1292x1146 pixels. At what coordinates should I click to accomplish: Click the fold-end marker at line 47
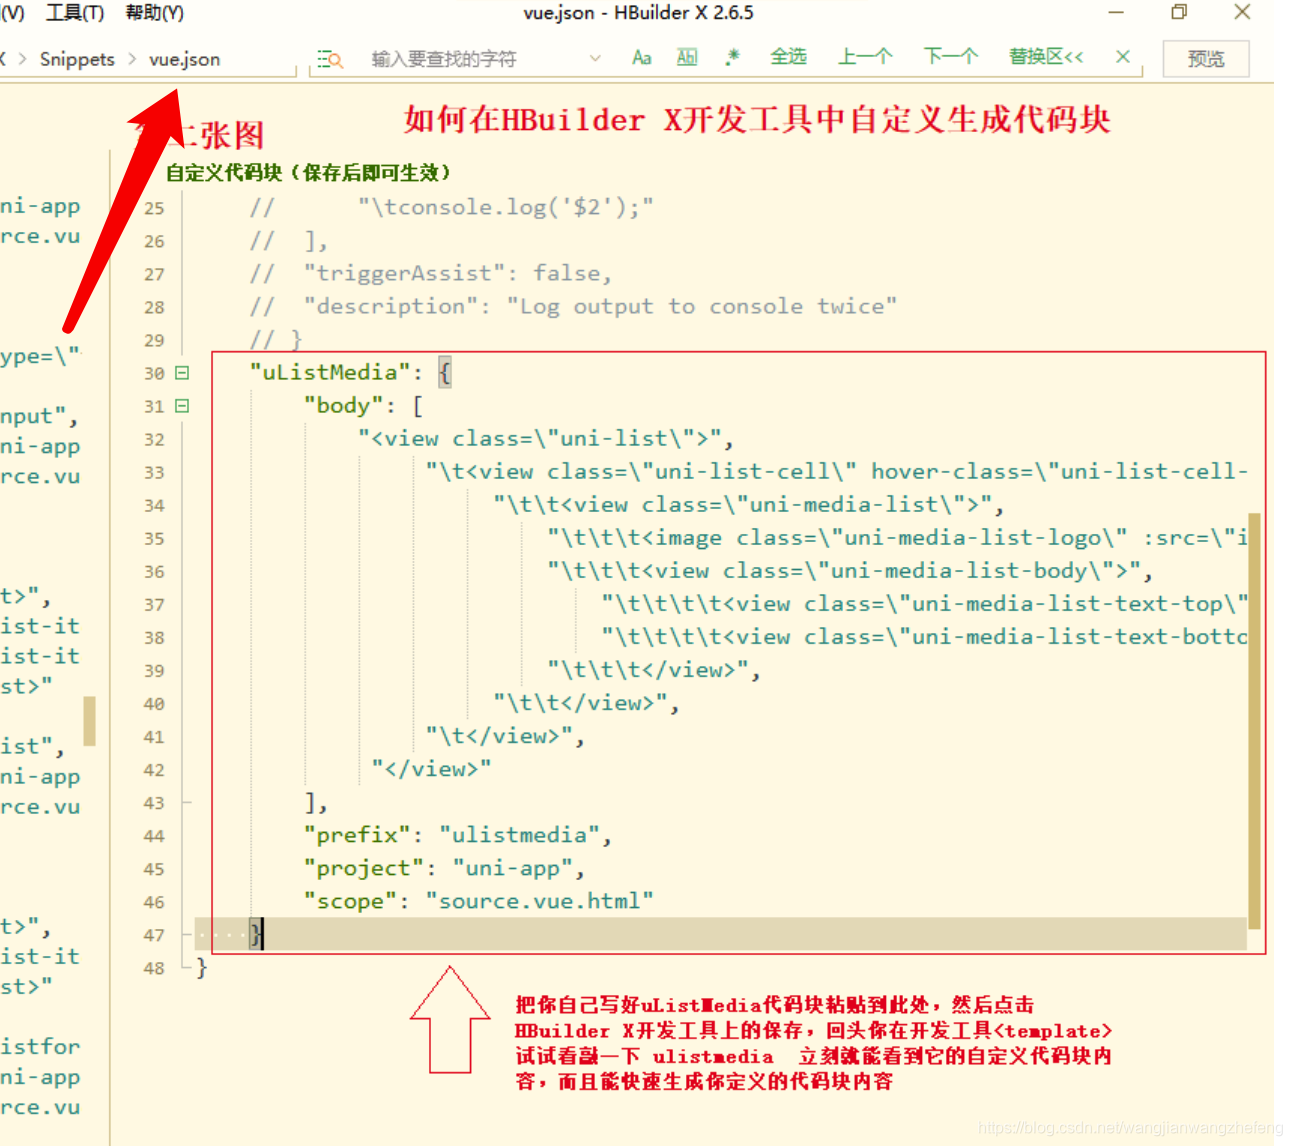tap(186, 935)
